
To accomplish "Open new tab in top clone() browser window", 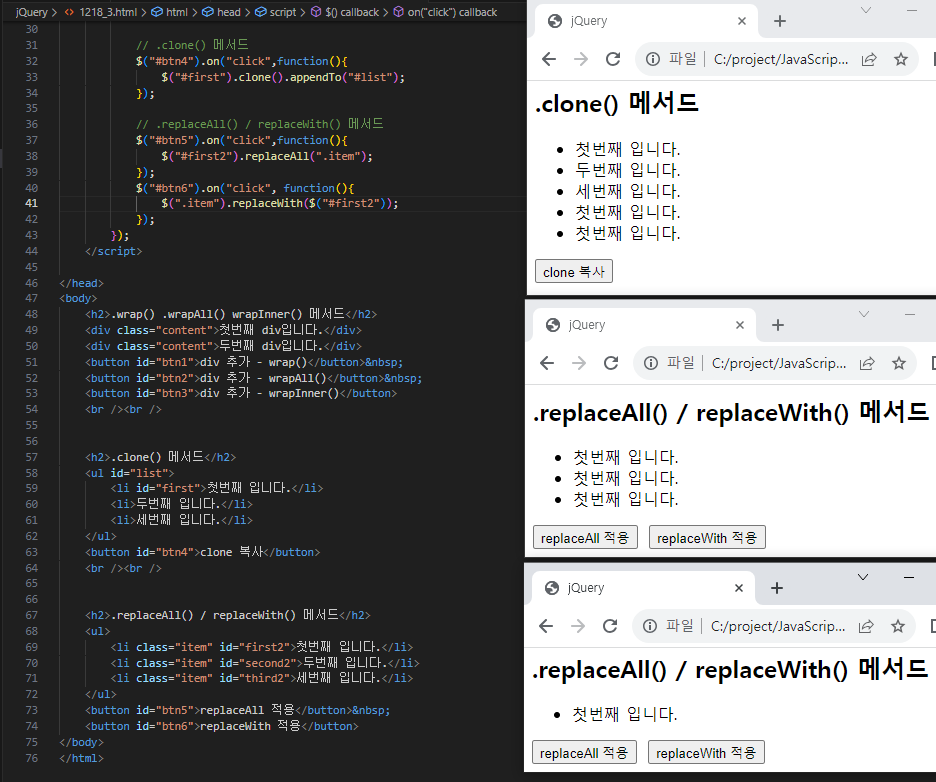I will pyautogui.click(x=780, y=21).
